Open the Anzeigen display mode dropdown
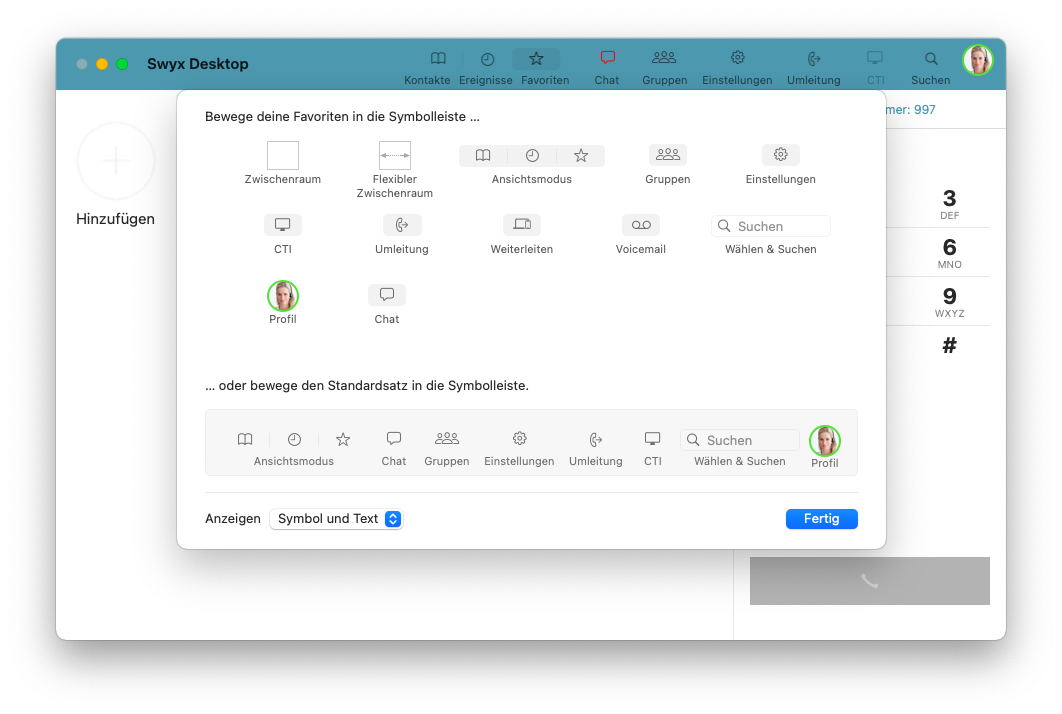 [x=336, y=519]
